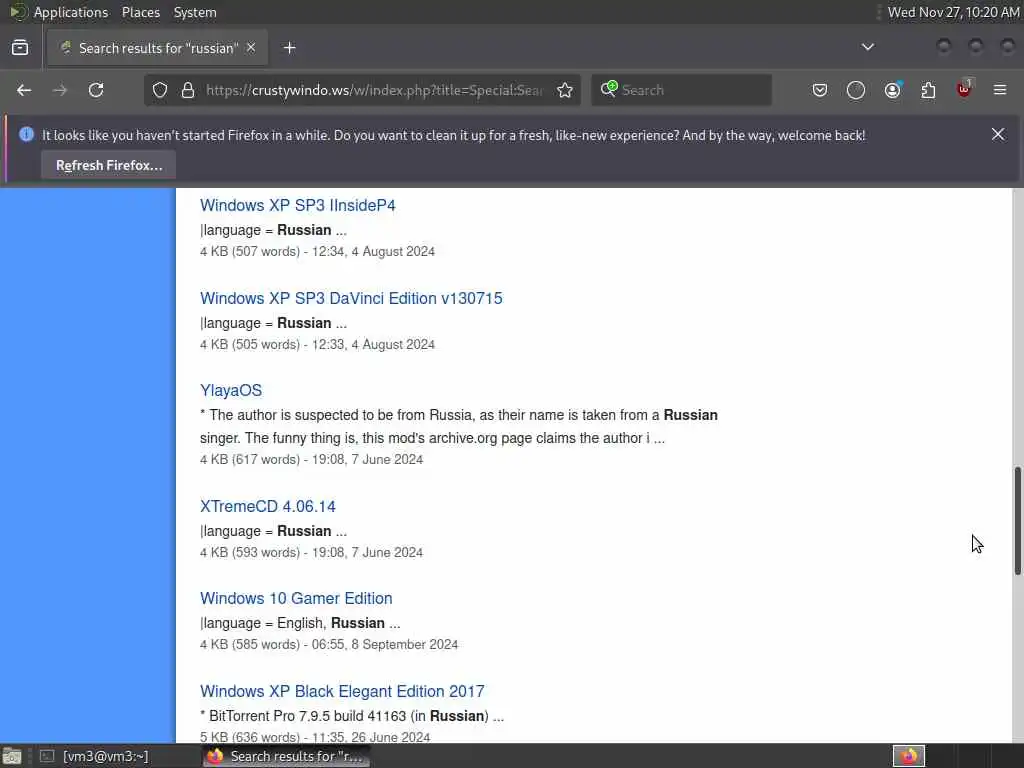
Task: Go back to the previous page
Action: pos(24,90)
